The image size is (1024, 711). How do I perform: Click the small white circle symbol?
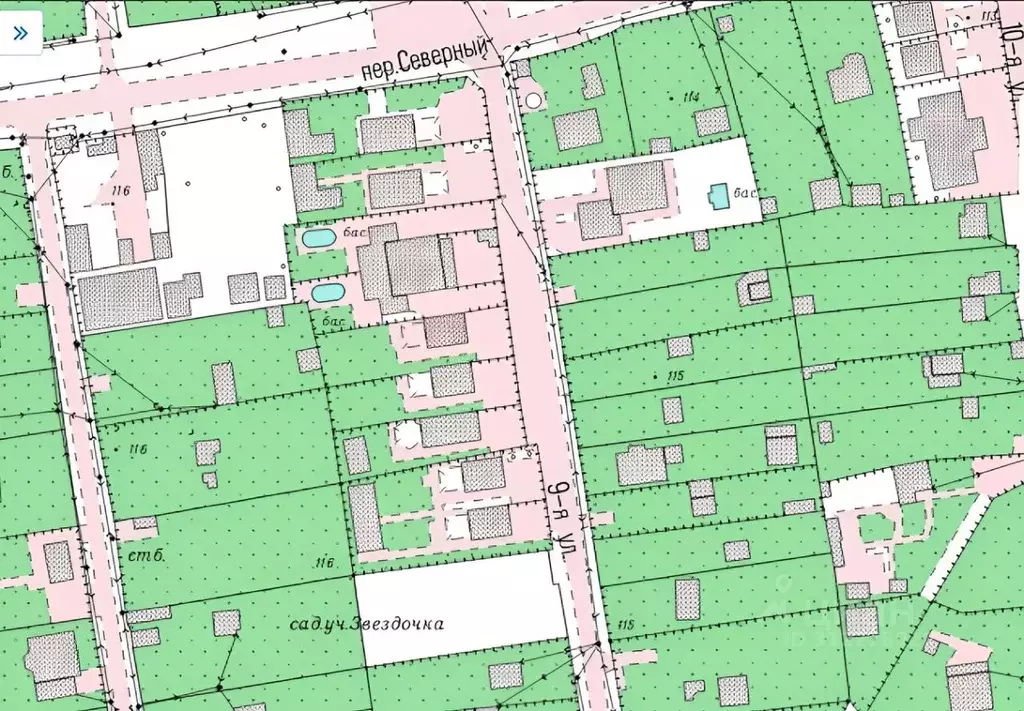coord(534,101)
